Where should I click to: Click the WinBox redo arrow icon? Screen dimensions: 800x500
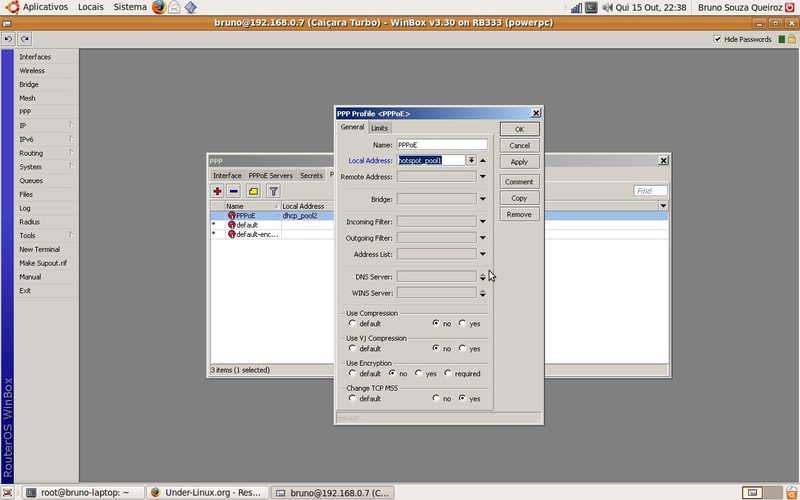pos(24,39)
